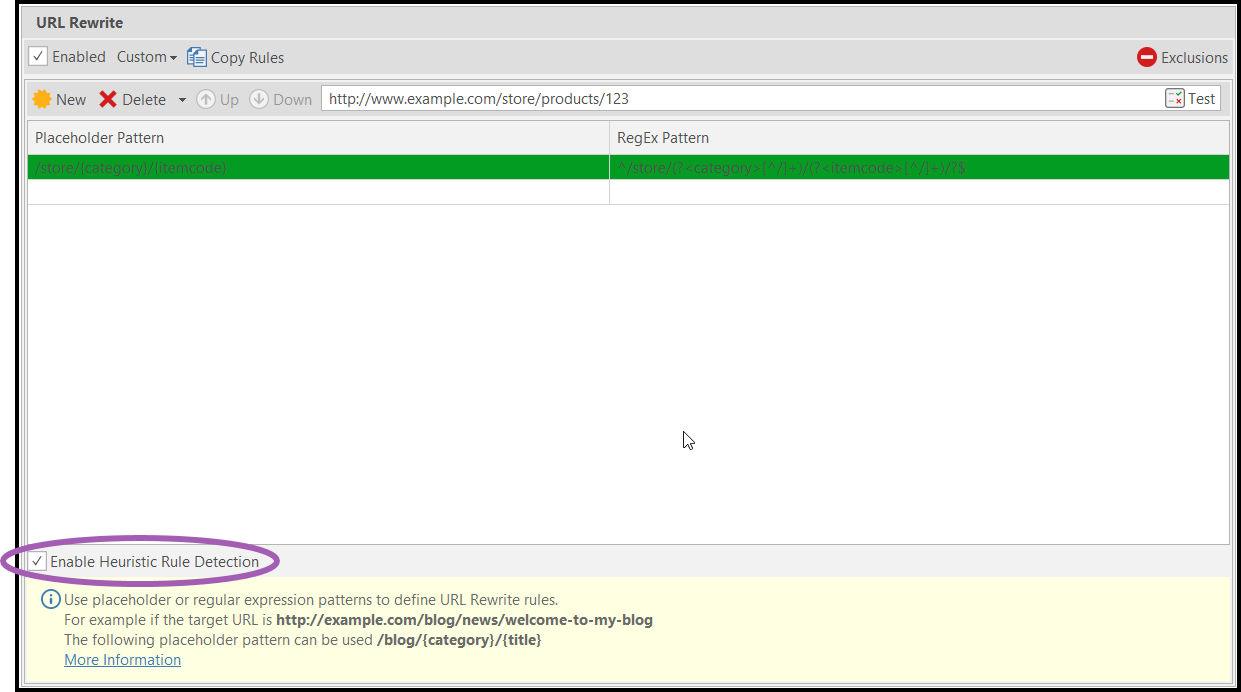Expand the Delete button's dropdown arrow

click(x=182, y=98)
